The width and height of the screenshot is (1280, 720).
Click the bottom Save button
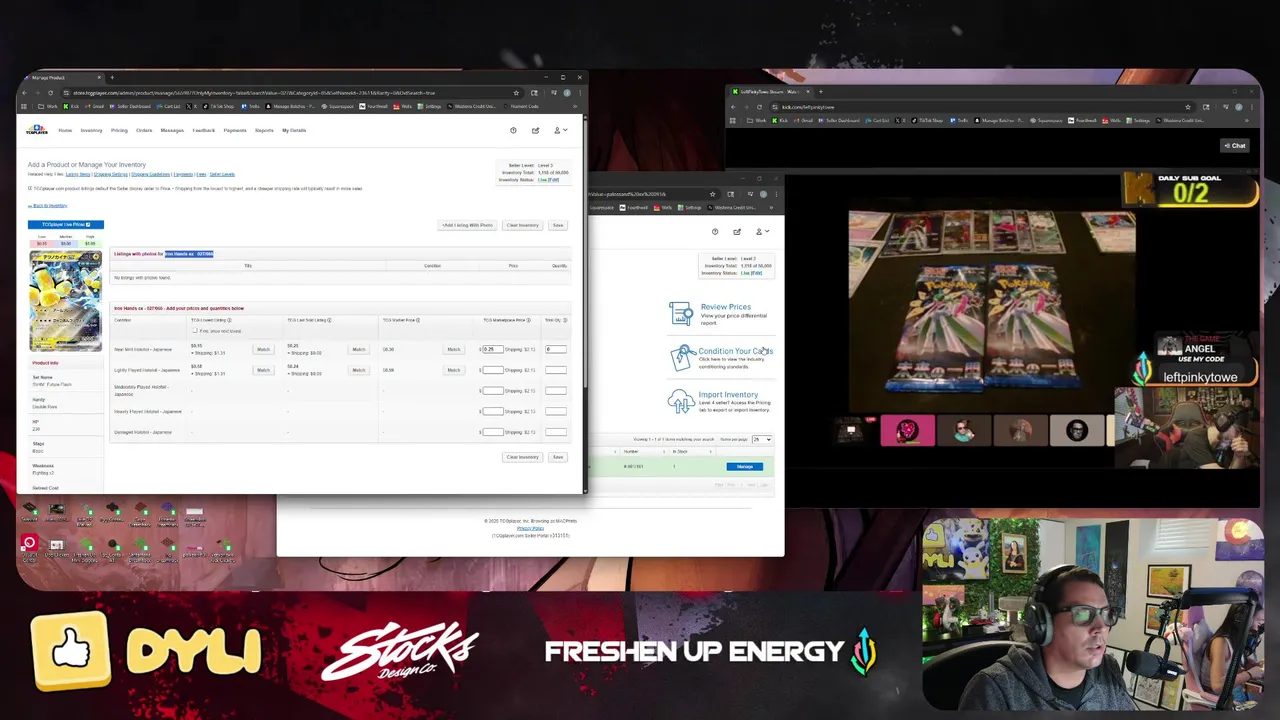[558, 457]
